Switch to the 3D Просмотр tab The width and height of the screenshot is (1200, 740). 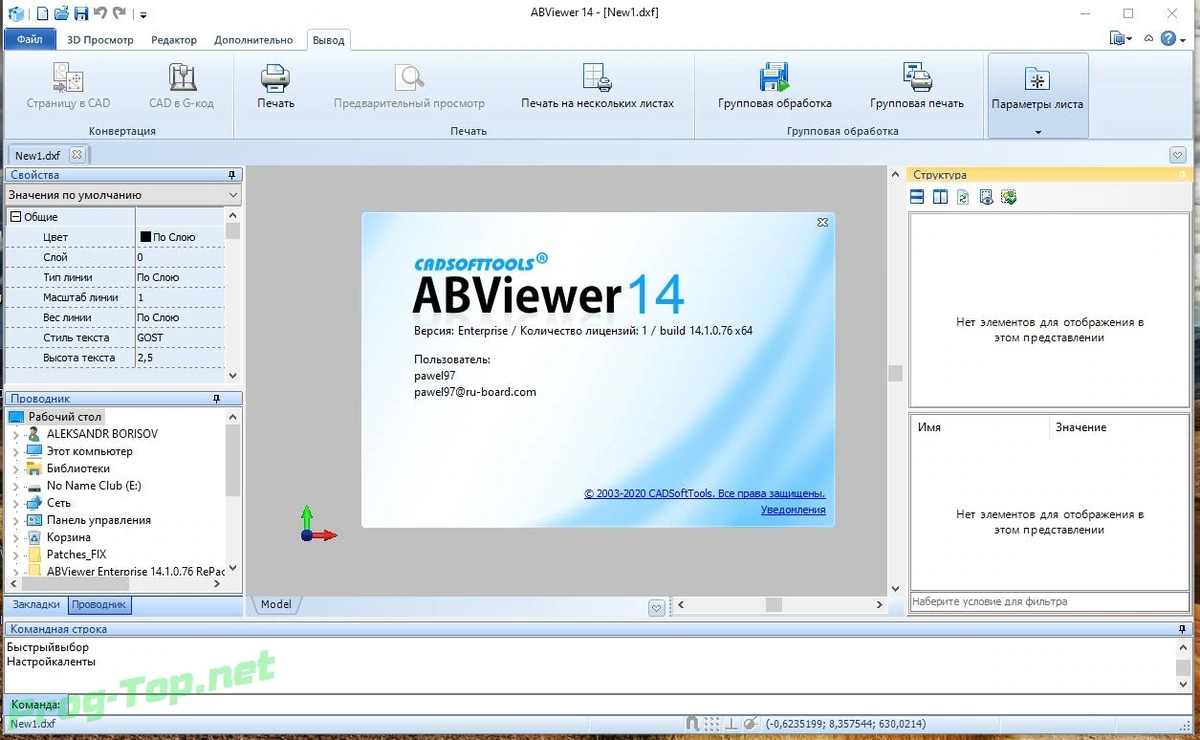point(100,40)
